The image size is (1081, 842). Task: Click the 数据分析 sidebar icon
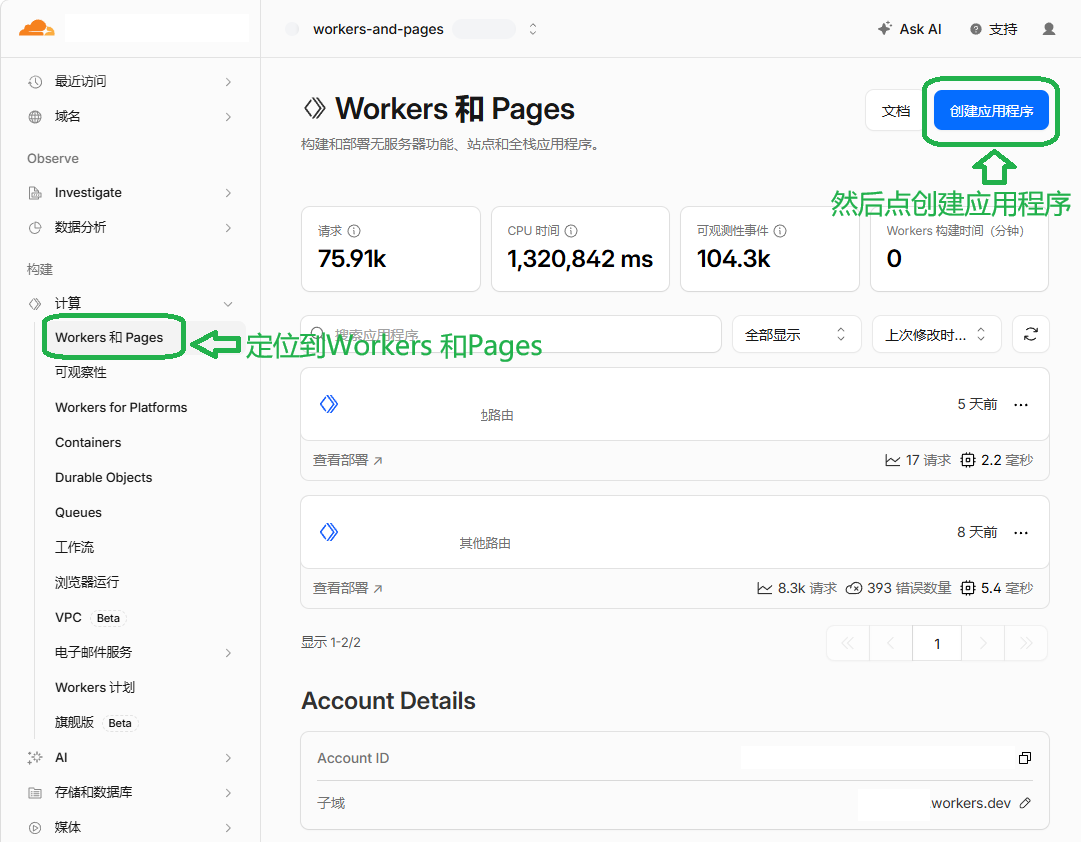click(35, 228)
